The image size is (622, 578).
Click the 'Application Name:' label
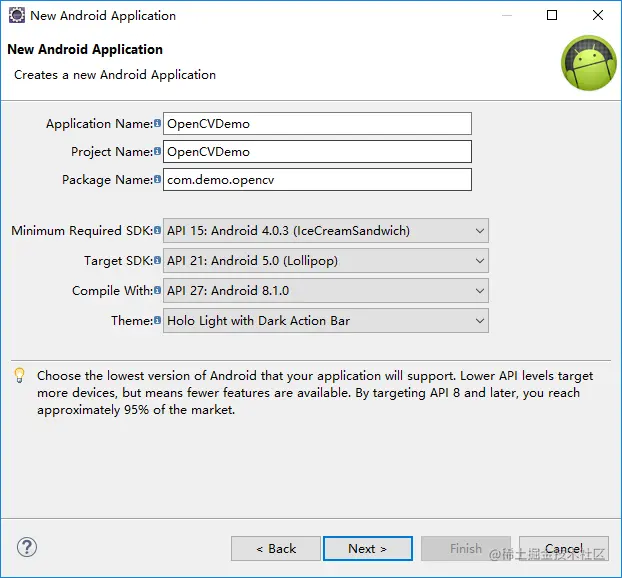pos(100,124)
